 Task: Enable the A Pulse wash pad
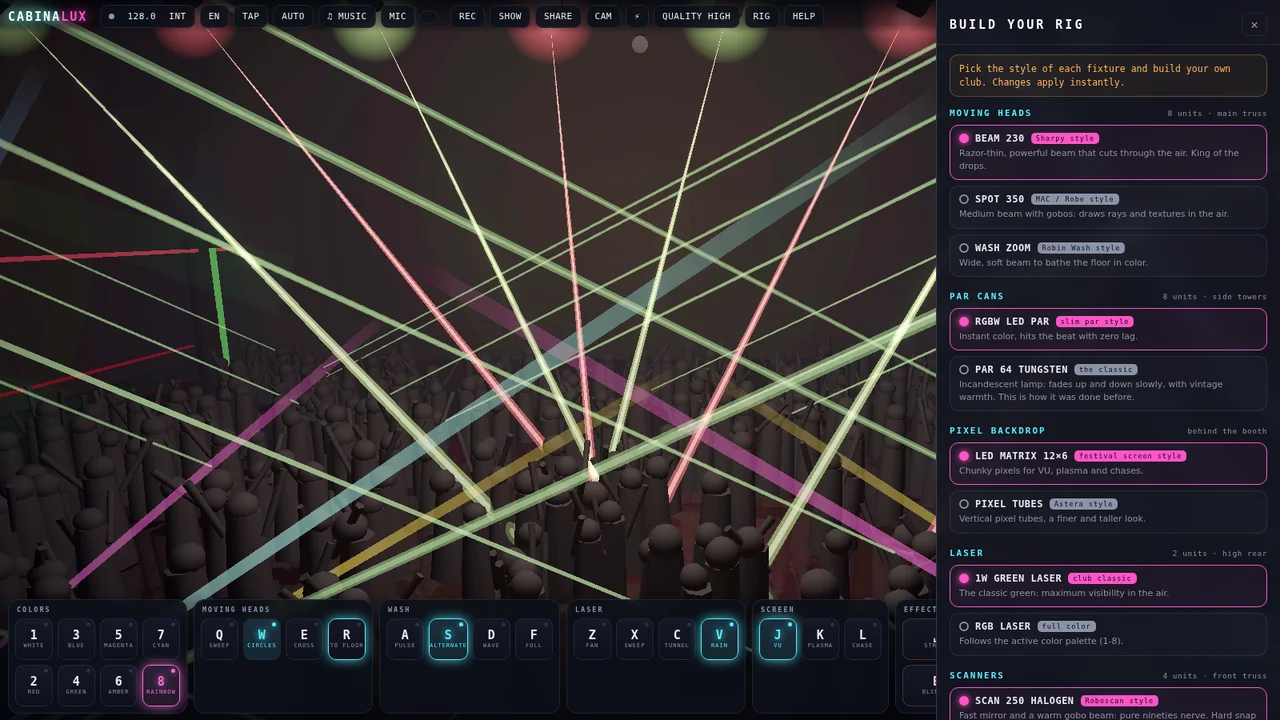coord(405,639)
